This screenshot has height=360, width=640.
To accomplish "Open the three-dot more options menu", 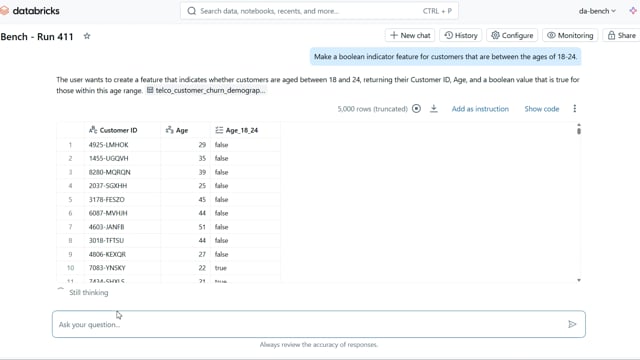I will pos(575,109).
